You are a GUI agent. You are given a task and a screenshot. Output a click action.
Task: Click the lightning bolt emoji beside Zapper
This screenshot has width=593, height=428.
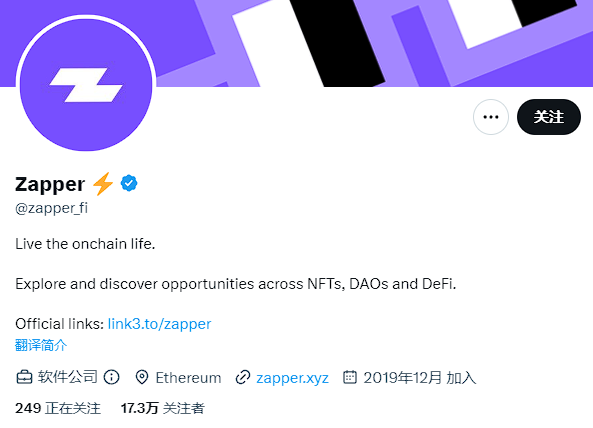103,184
